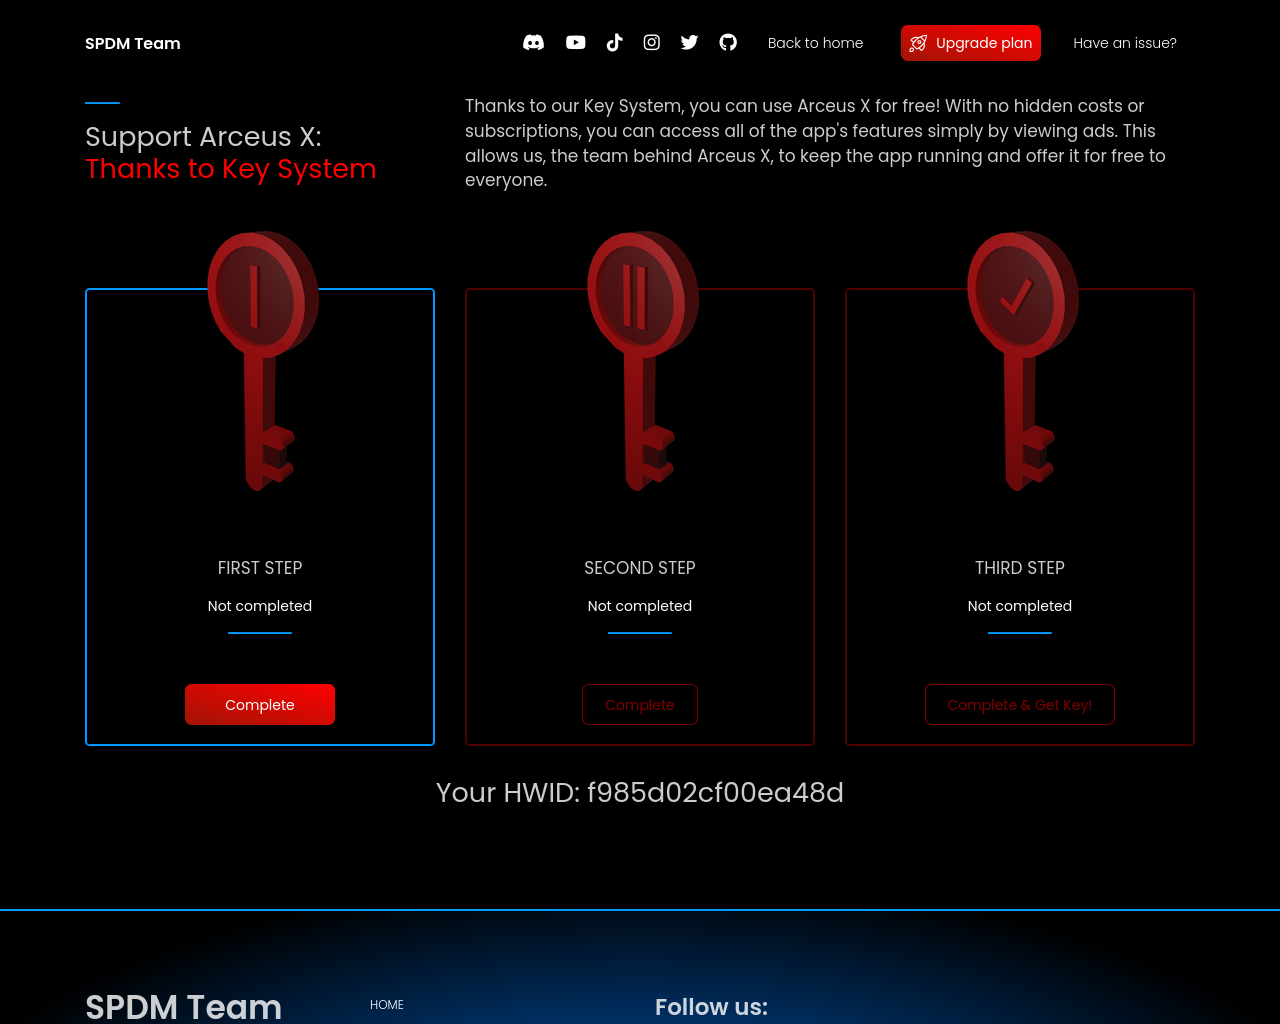Complete the first step
This screenshot has width=1280, height=1024.
[x=260, y=705]
